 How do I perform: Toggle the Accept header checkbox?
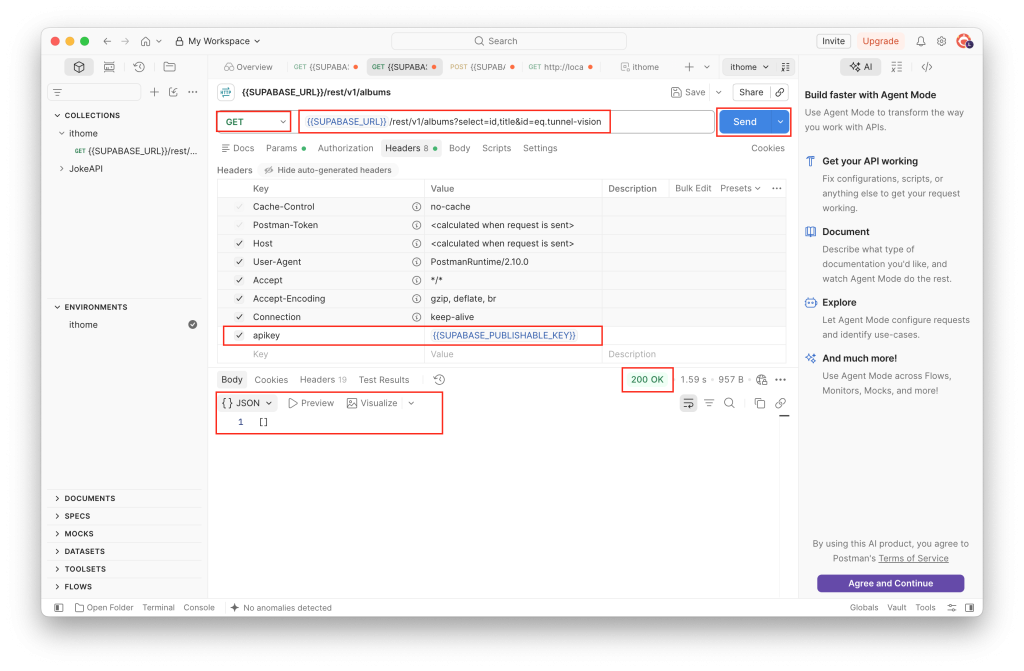click(239, 280)
